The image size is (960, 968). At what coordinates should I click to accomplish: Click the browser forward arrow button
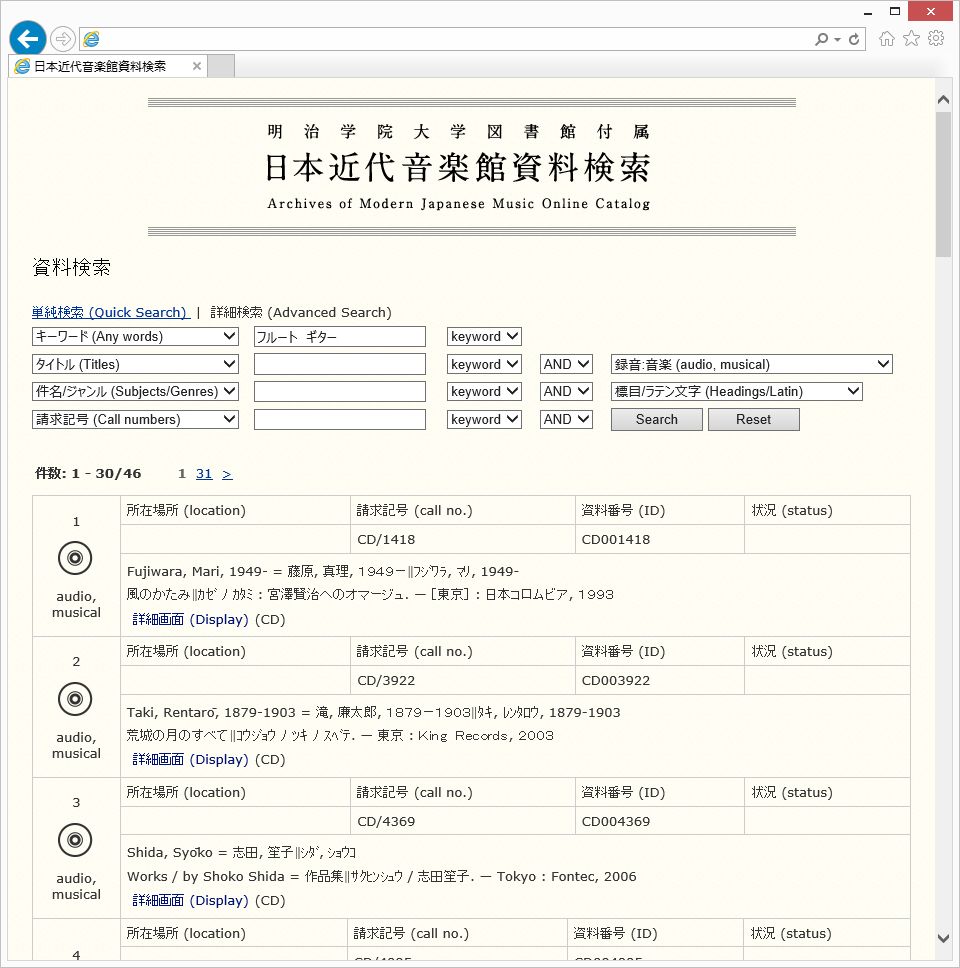click(x=63, y=39)
